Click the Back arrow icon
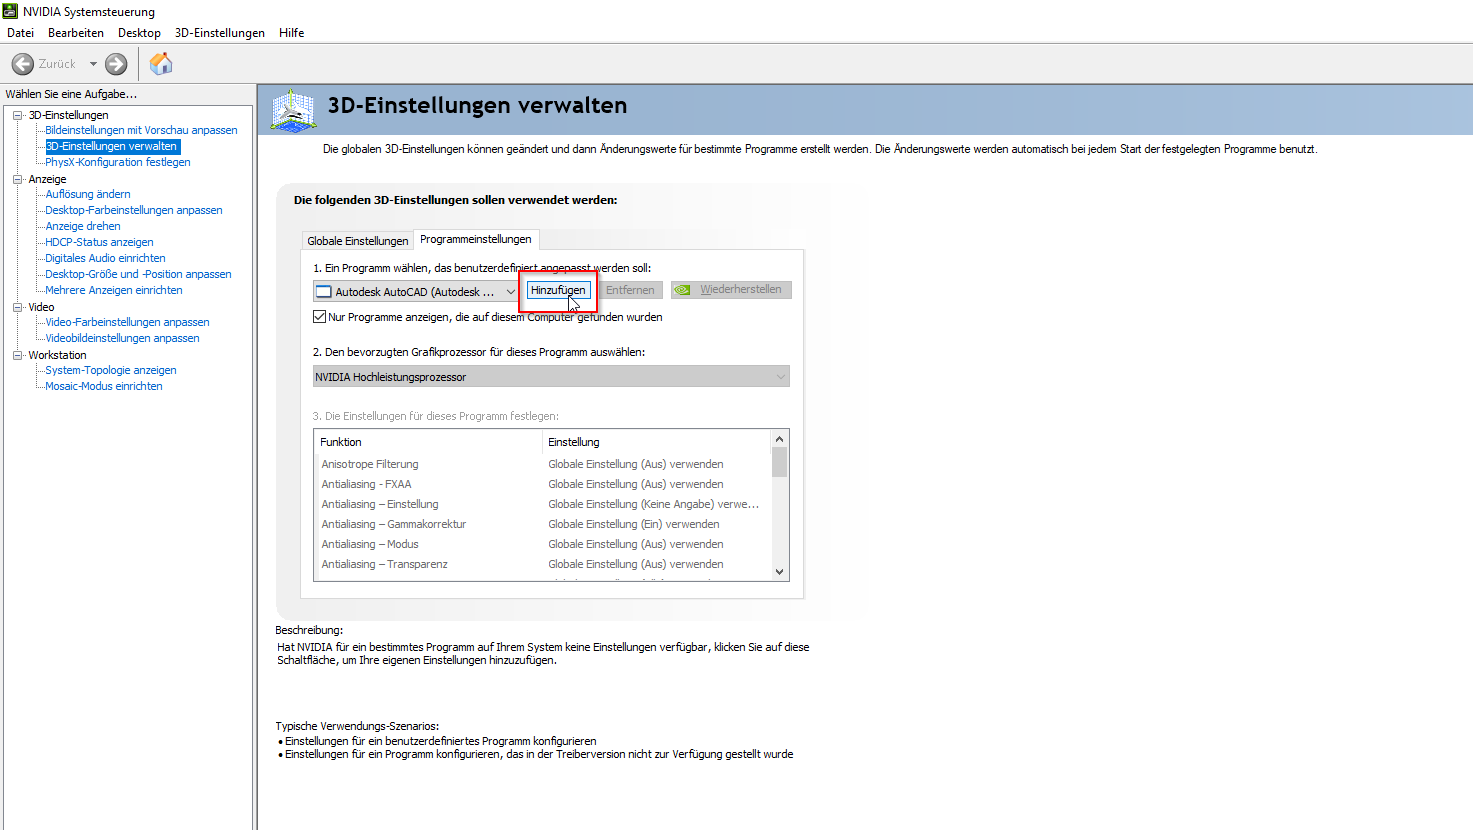 coord(23,64)
